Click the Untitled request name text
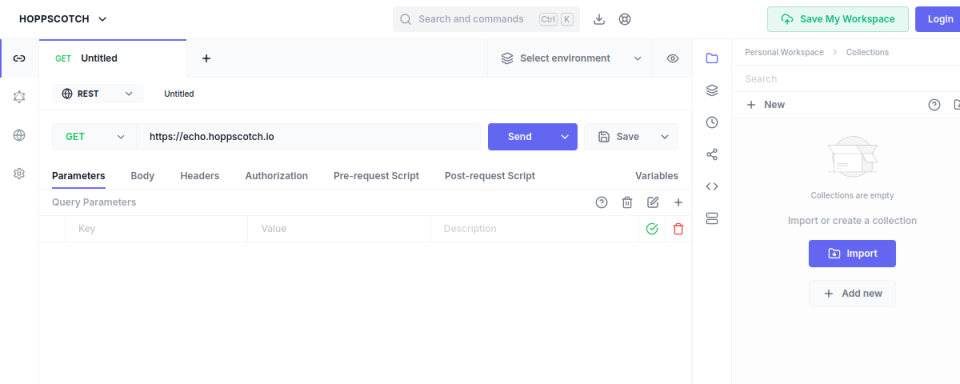Screen dimensions: 960x384 tap(179, 94)
